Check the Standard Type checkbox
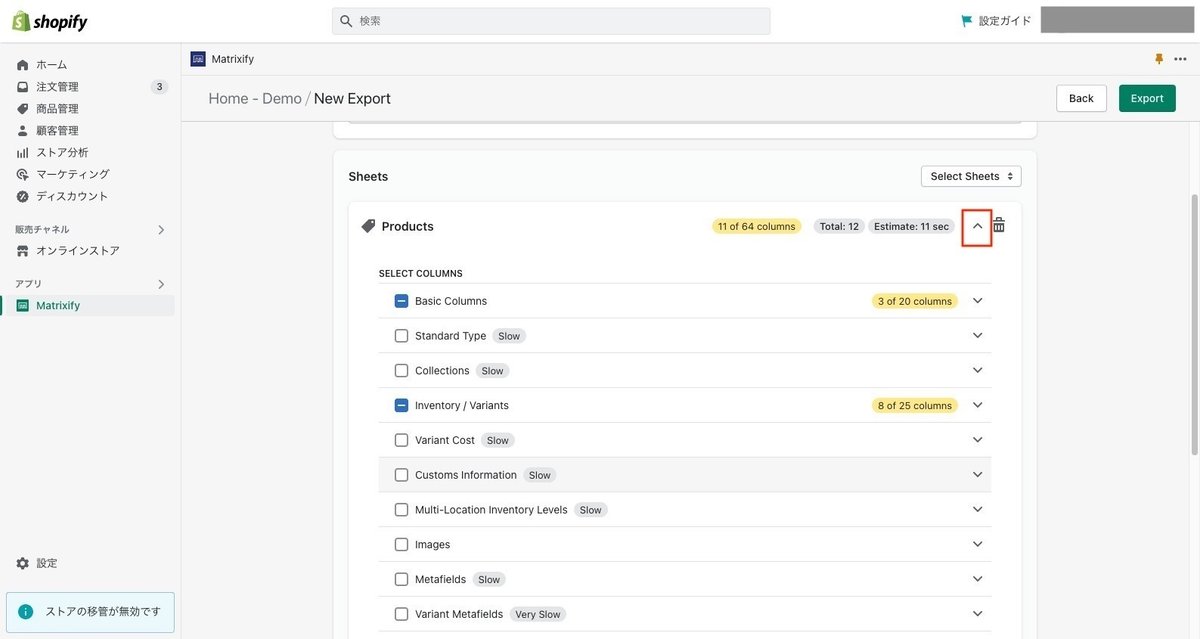This screenshot has width=1200, height=639. click(400, 333)
